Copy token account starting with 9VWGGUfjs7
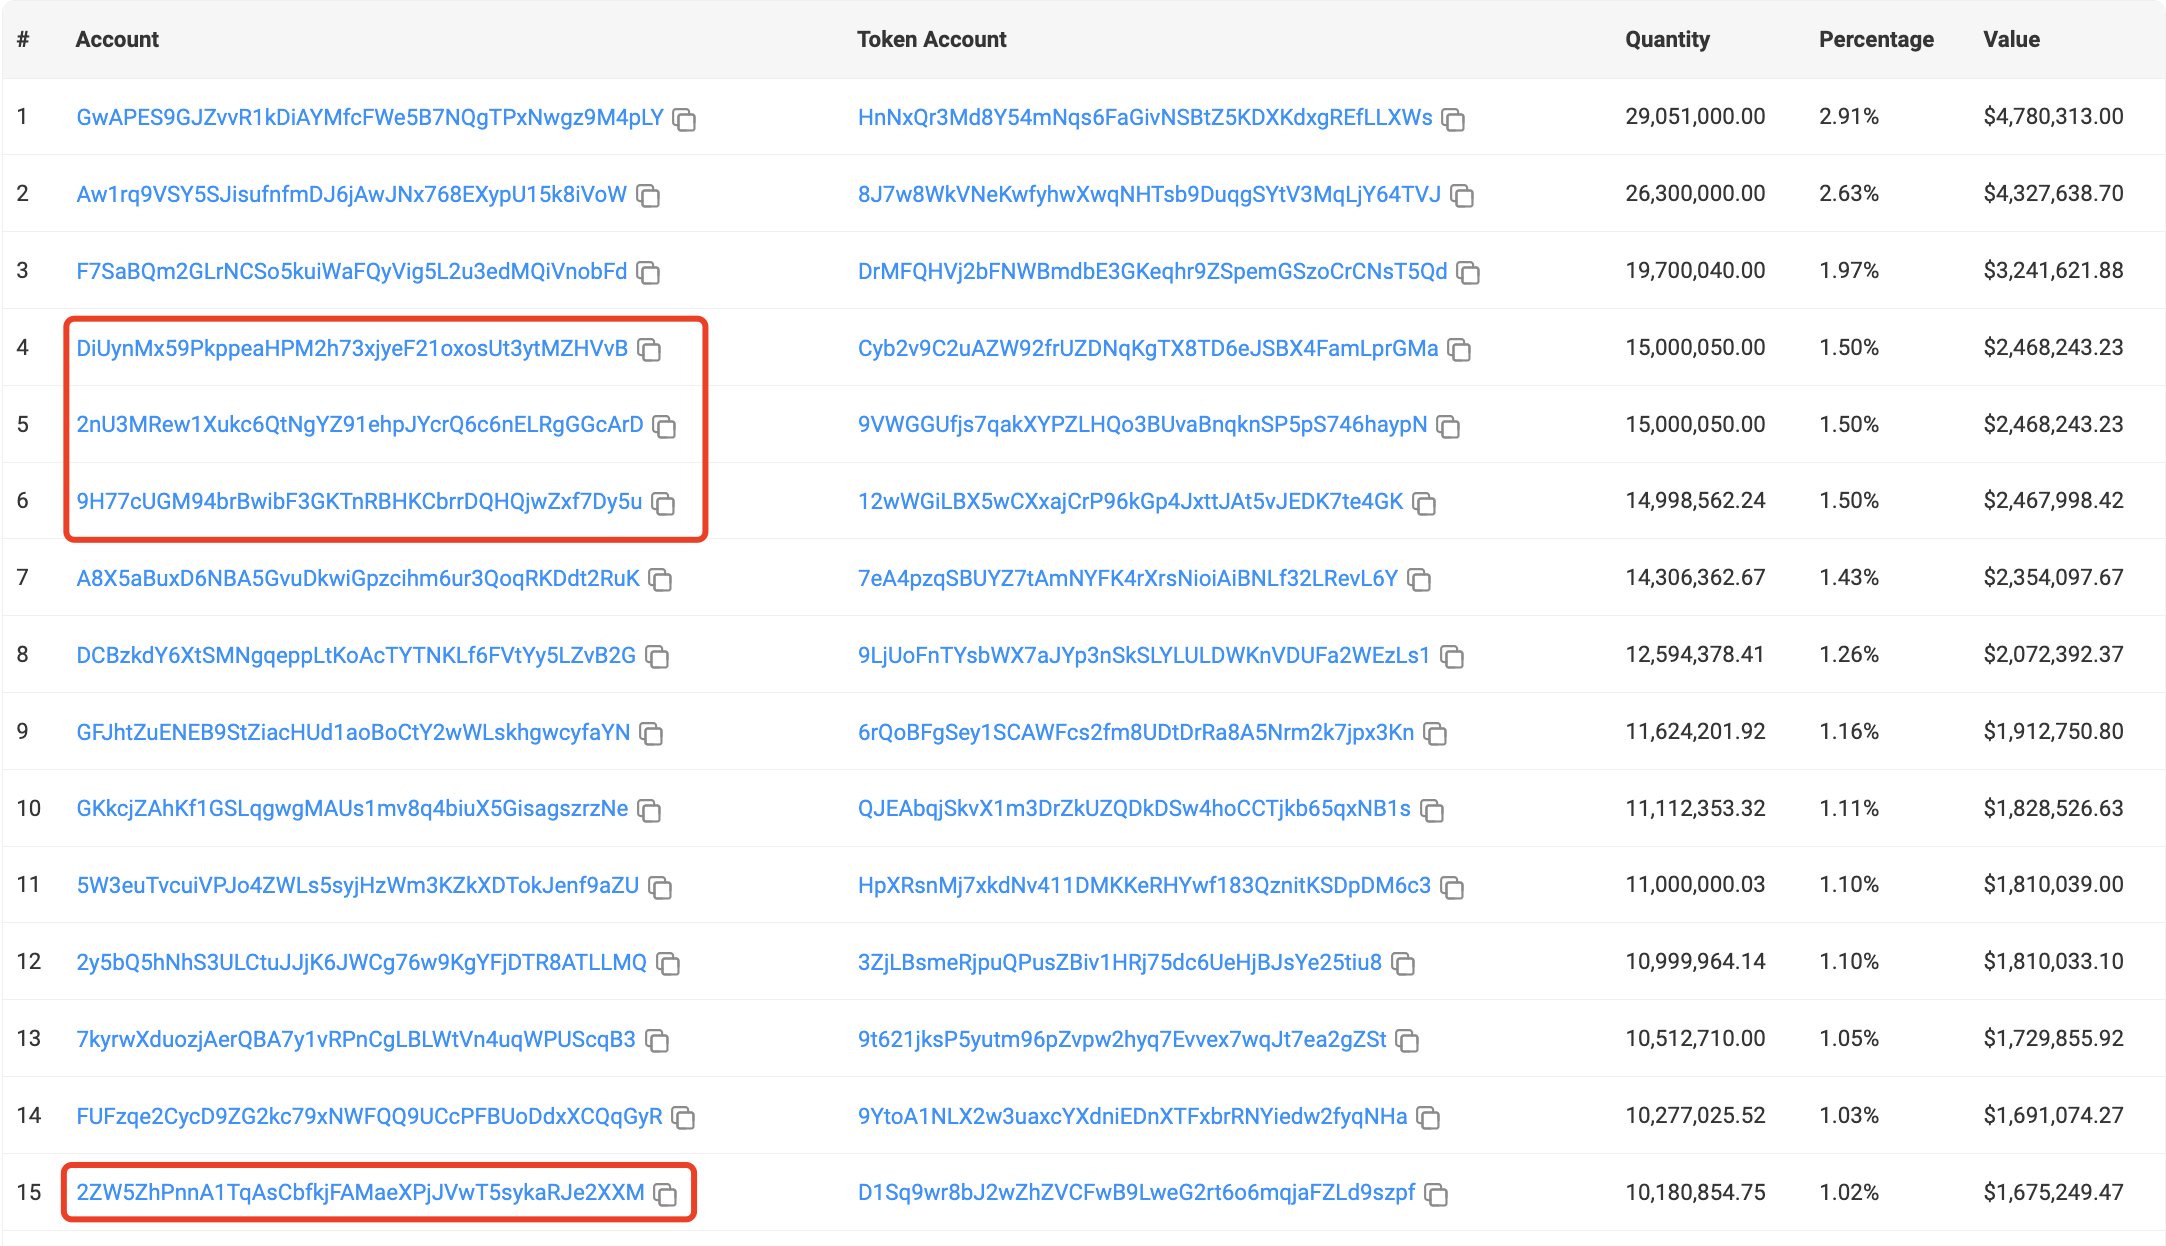 1448,426
